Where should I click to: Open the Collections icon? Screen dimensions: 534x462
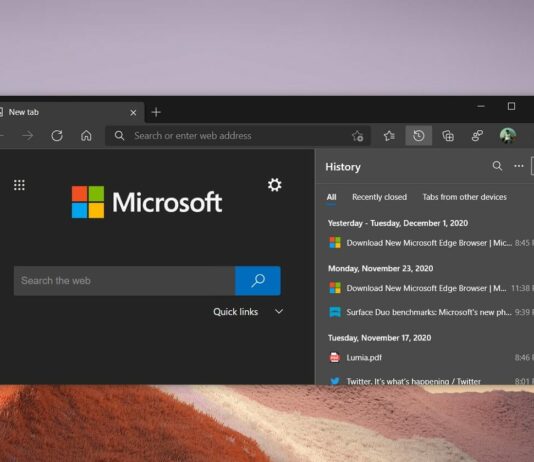click(x=448, y=136)
